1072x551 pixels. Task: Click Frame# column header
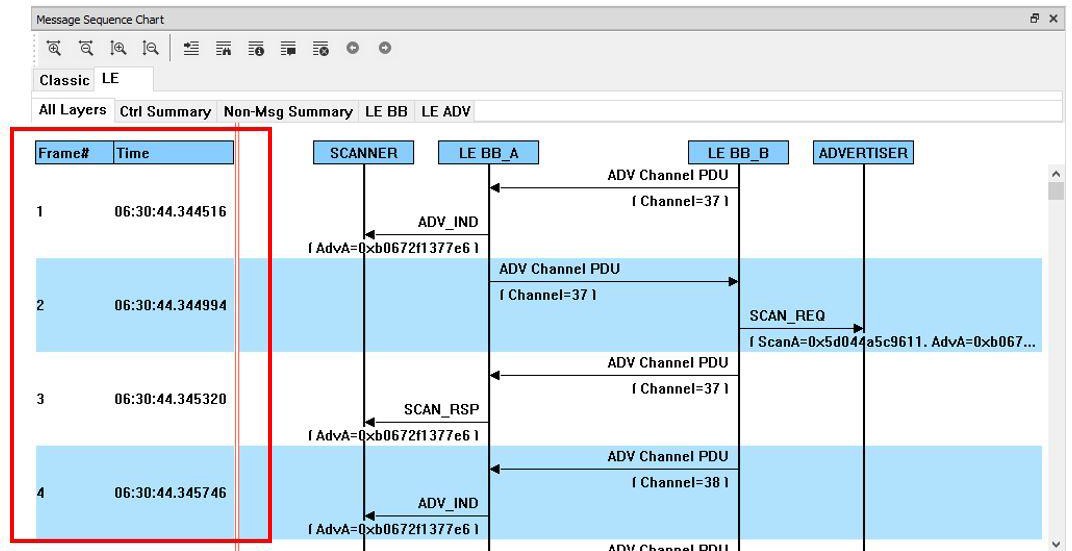coord(75,152)
